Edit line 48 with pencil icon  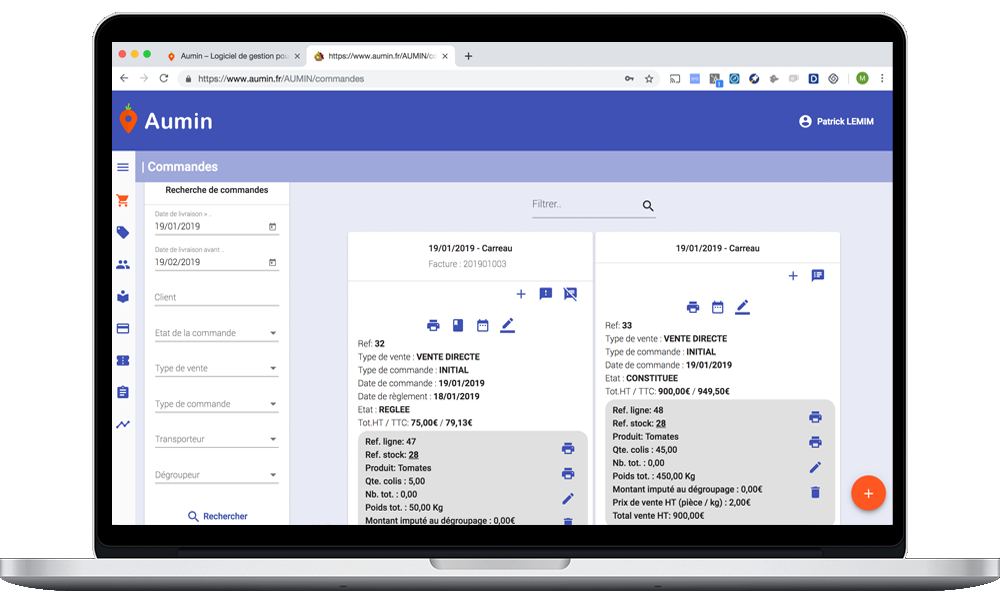tap(815, 467)
